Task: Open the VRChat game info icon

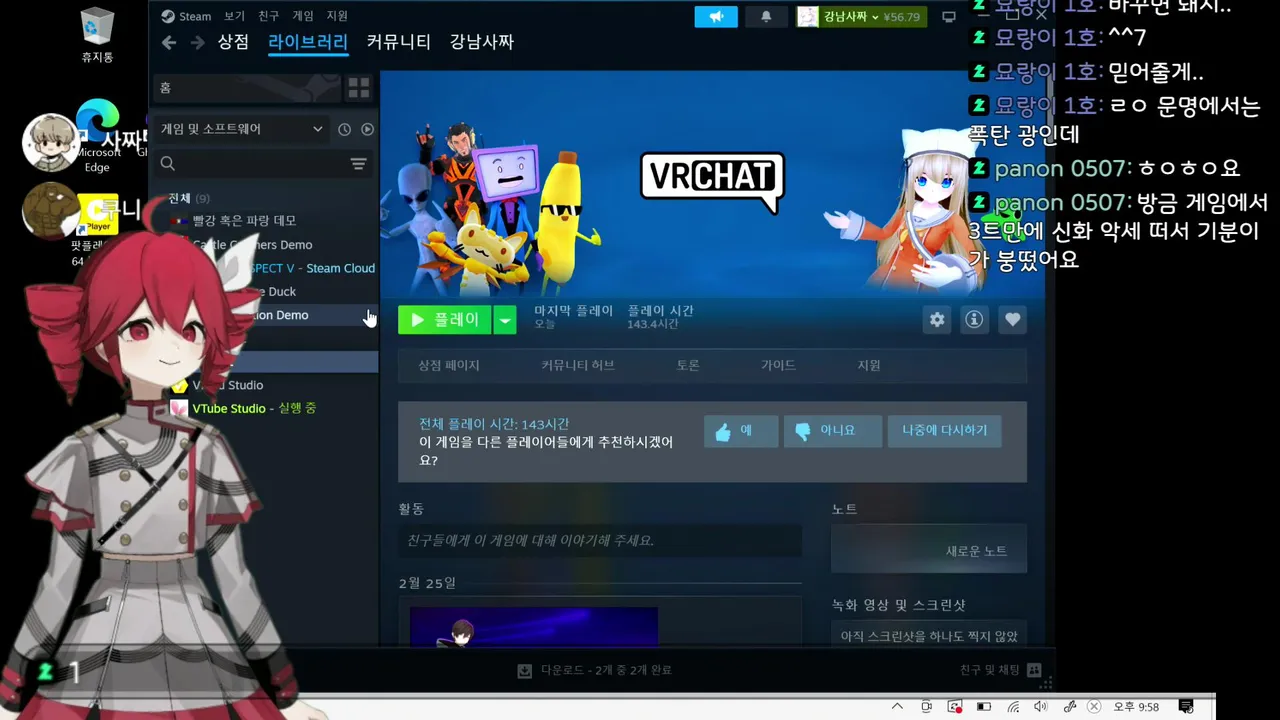Action: click(974, 320)
